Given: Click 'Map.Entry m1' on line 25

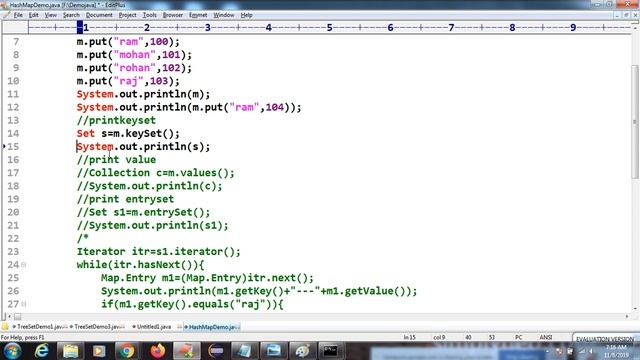Looking at the screenshot, I should click(x=138, y=278).
